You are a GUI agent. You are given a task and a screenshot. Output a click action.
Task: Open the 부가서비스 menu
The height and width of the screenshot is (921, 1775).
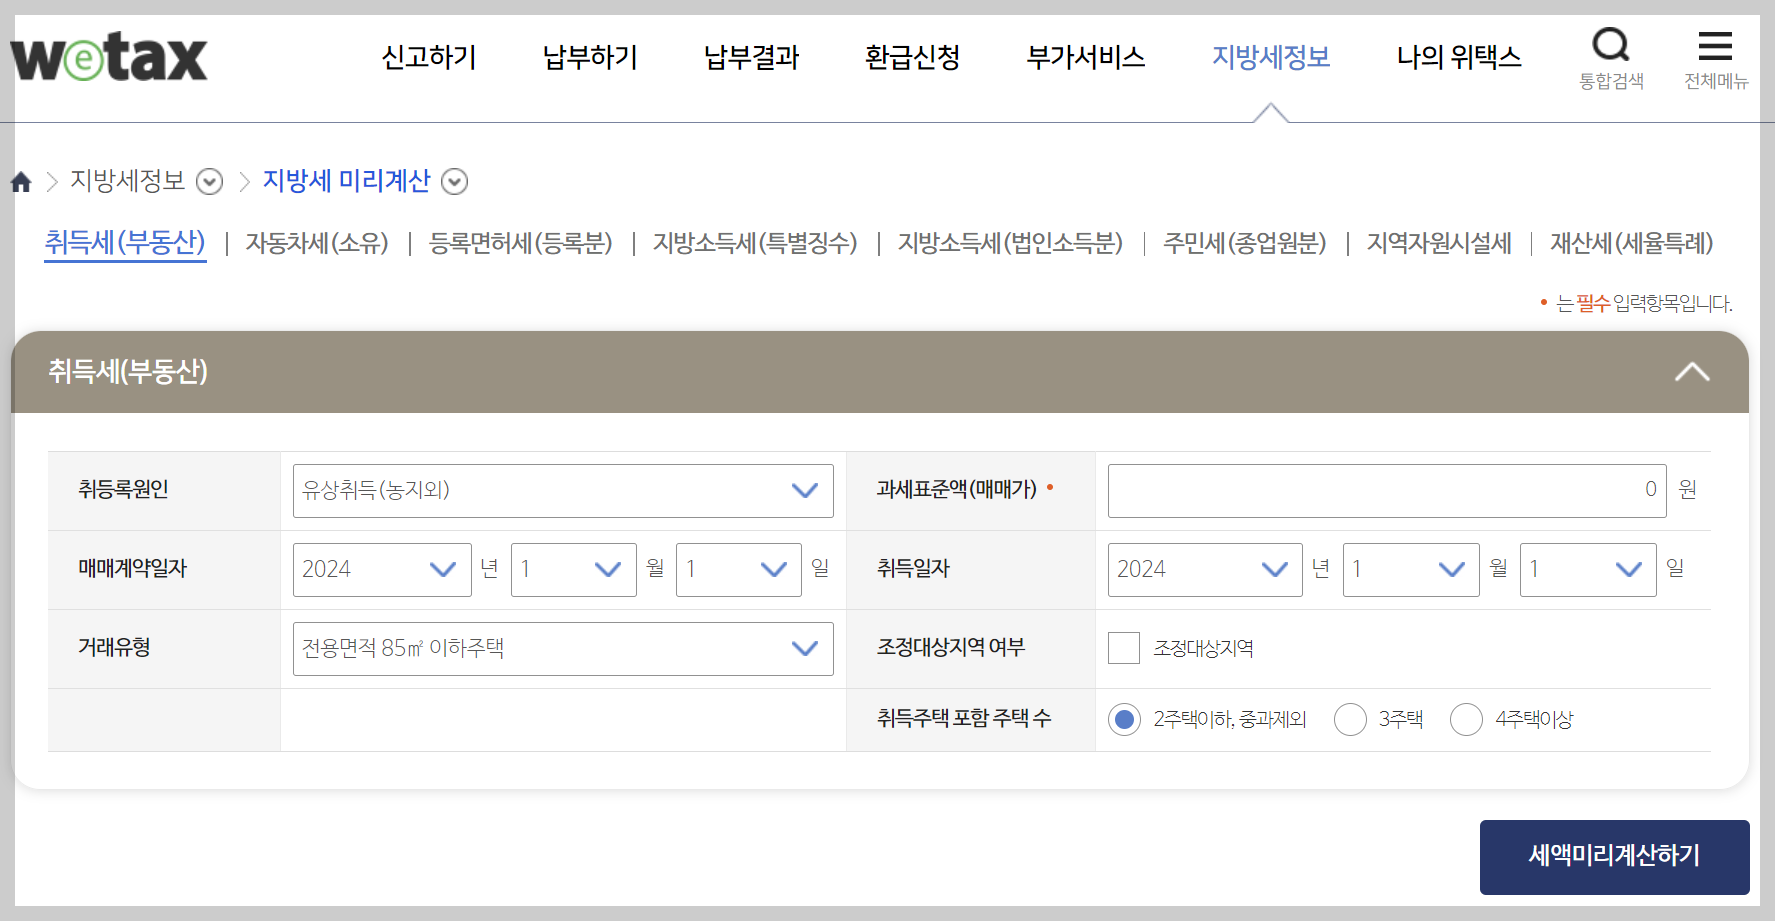tap(1086, 57)
